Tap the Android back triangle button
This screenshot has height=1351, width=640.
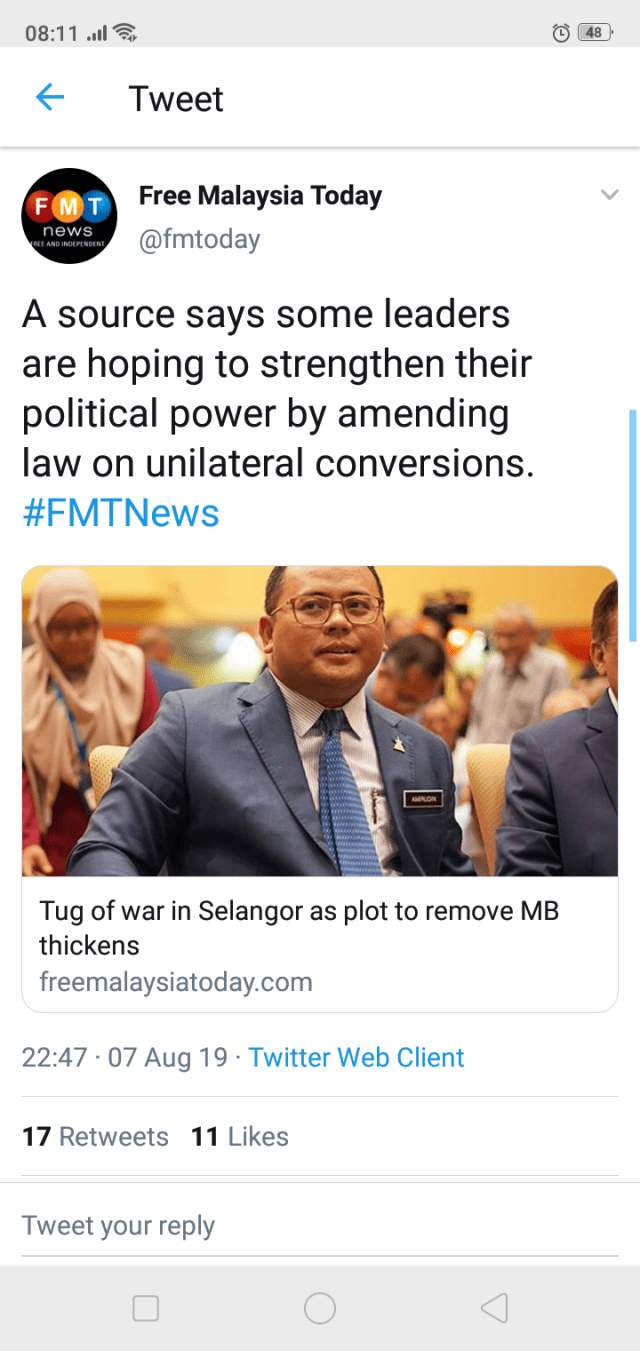[494, 1308]
